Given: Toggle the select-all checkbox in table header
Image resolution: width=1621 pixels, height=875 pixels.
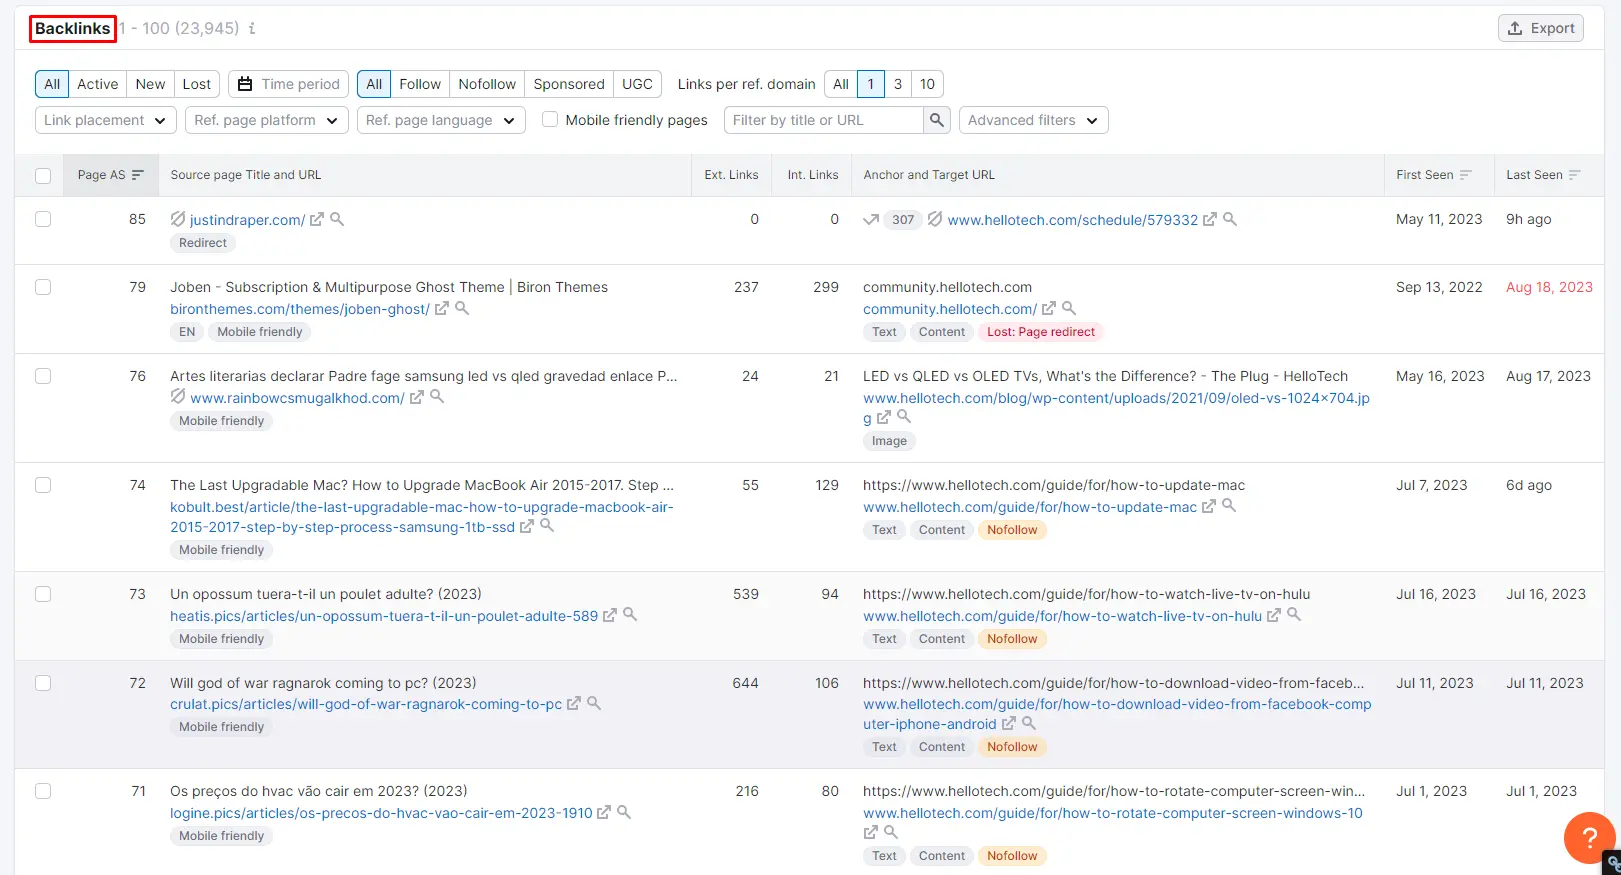Looking at the screenshot, I should point(43,176).
